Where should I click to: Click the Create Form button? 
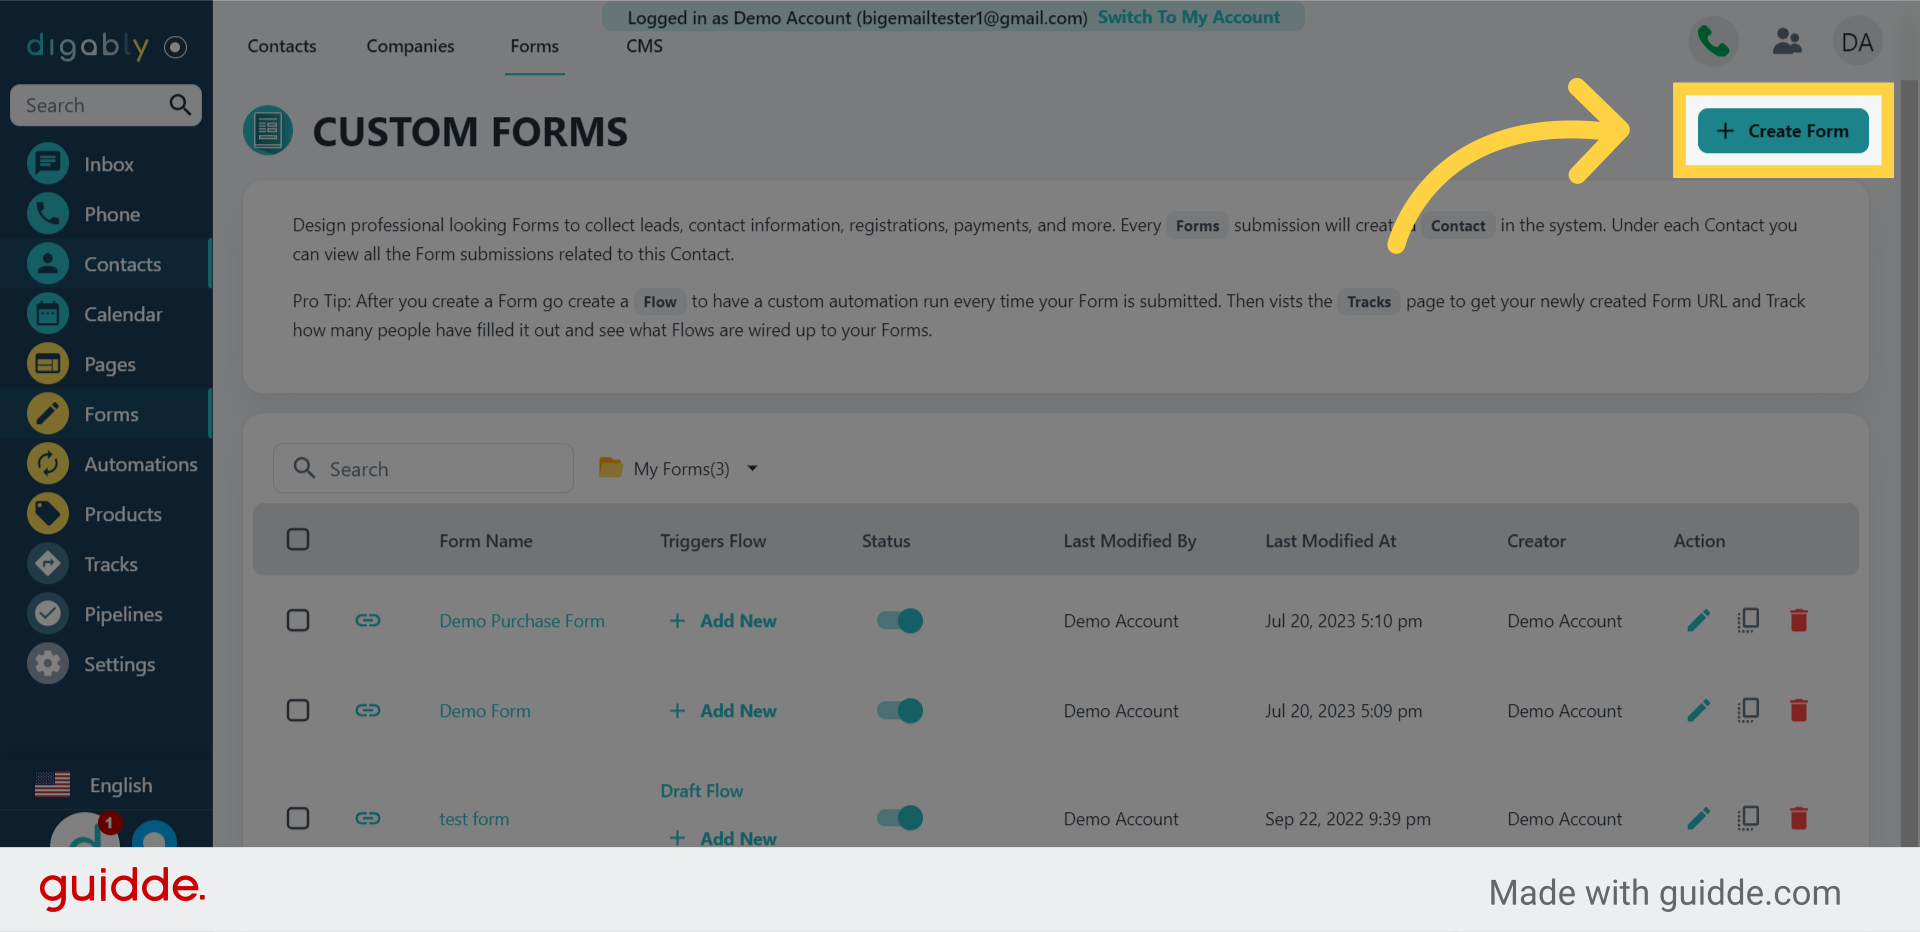click(1783, 131)
